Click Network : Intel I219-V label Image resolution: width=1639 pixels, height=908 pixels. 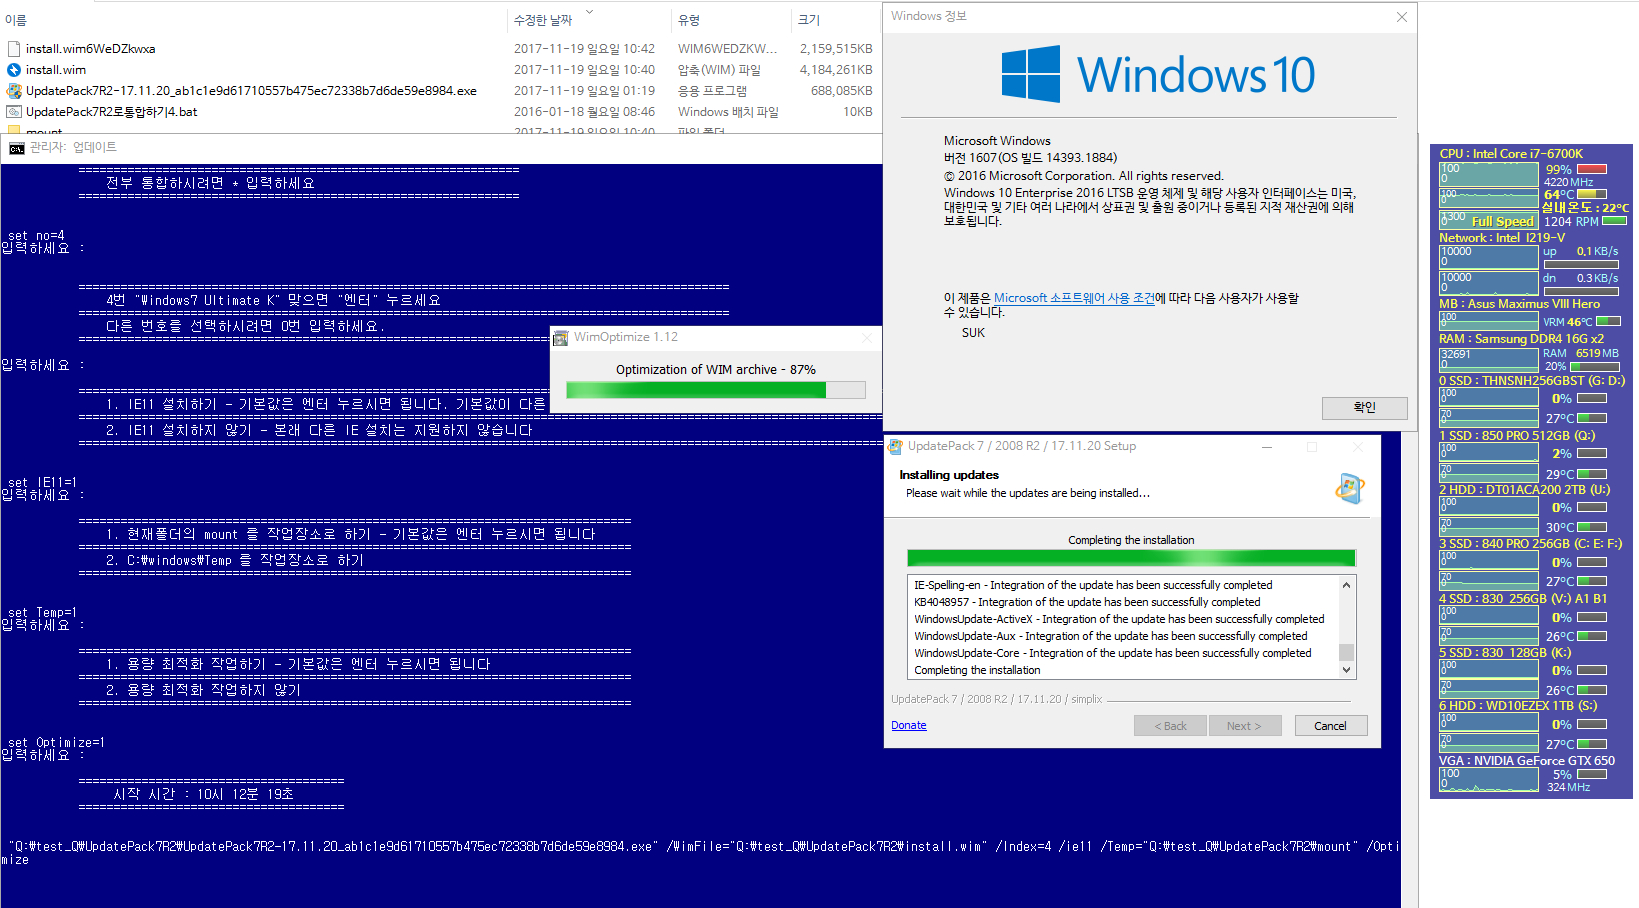tap(1502, 238)
